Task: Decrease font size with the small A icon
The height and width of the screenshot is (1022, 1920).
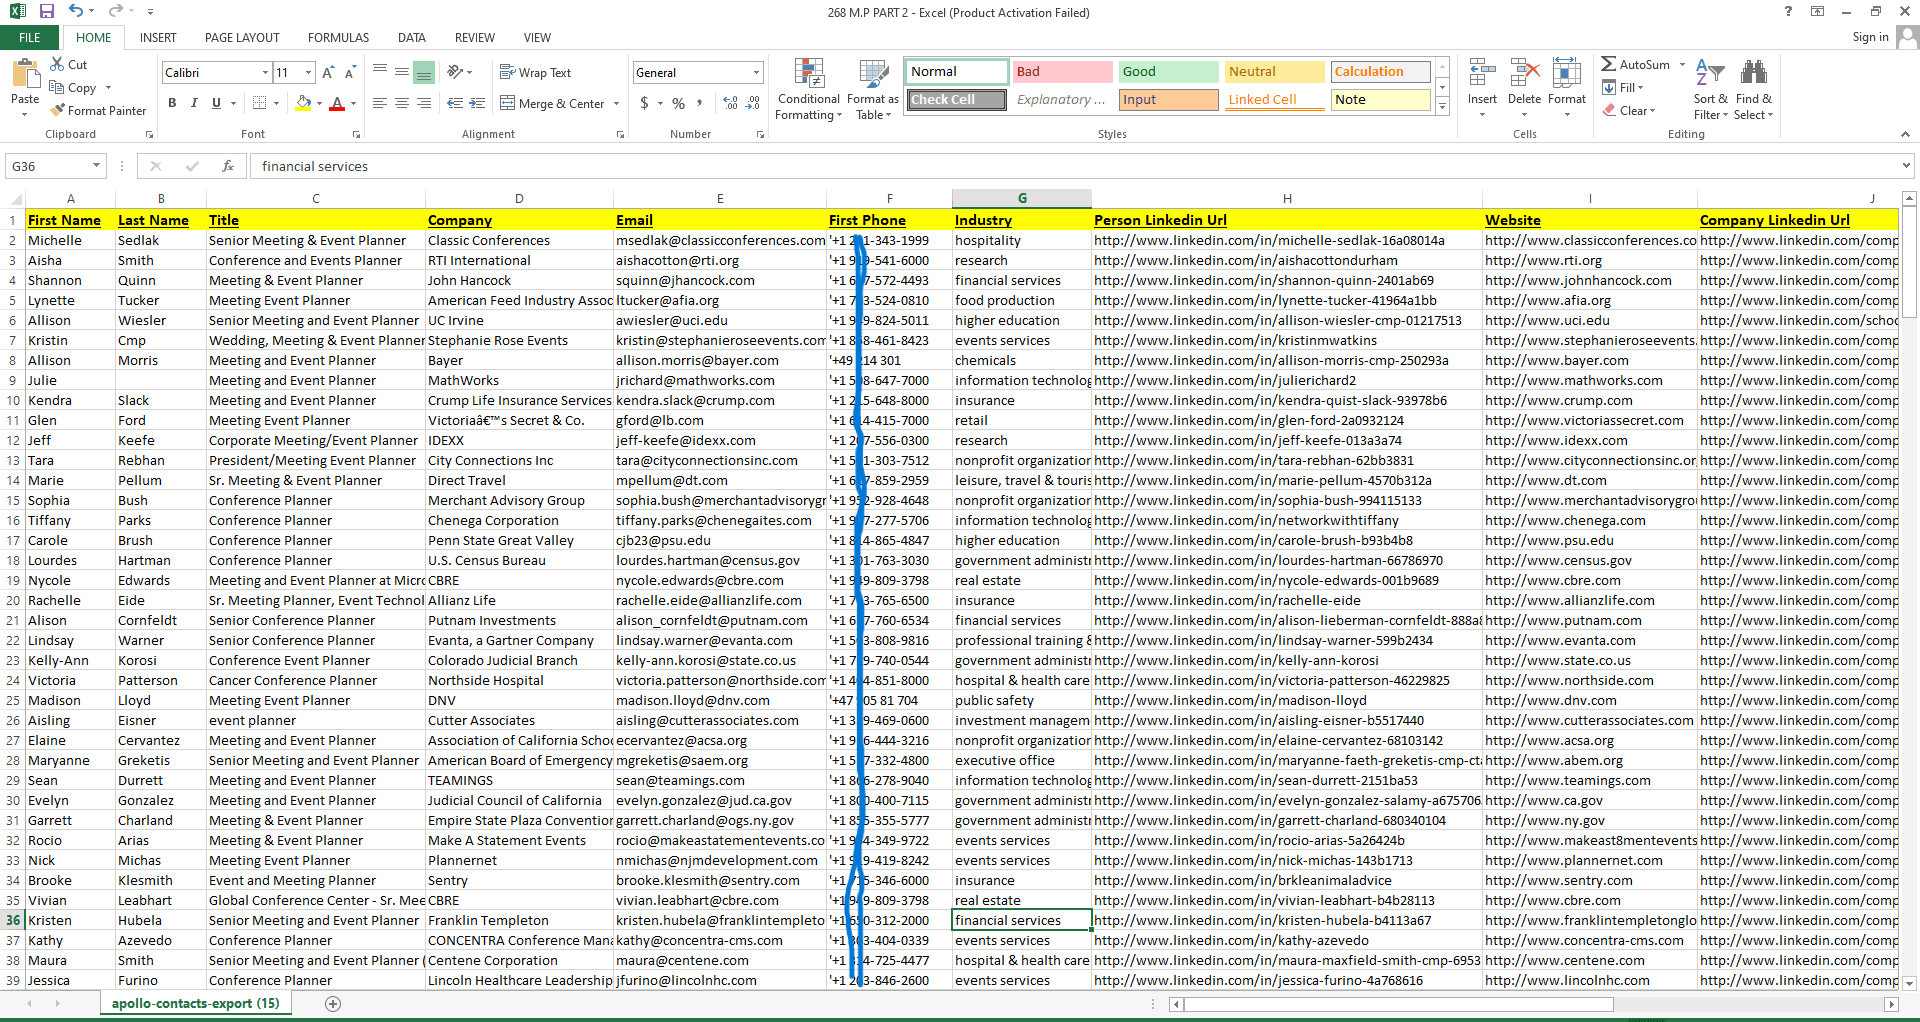Action: (350, 72)
